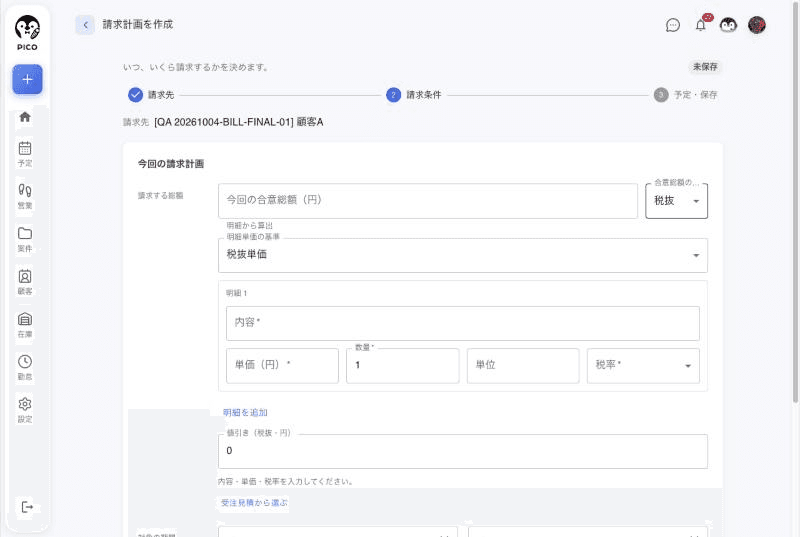The height and width of the screenshot is (537, 800).
Task: Click the 今回の請求計画 section heading
Action: (x=171, y=164)
